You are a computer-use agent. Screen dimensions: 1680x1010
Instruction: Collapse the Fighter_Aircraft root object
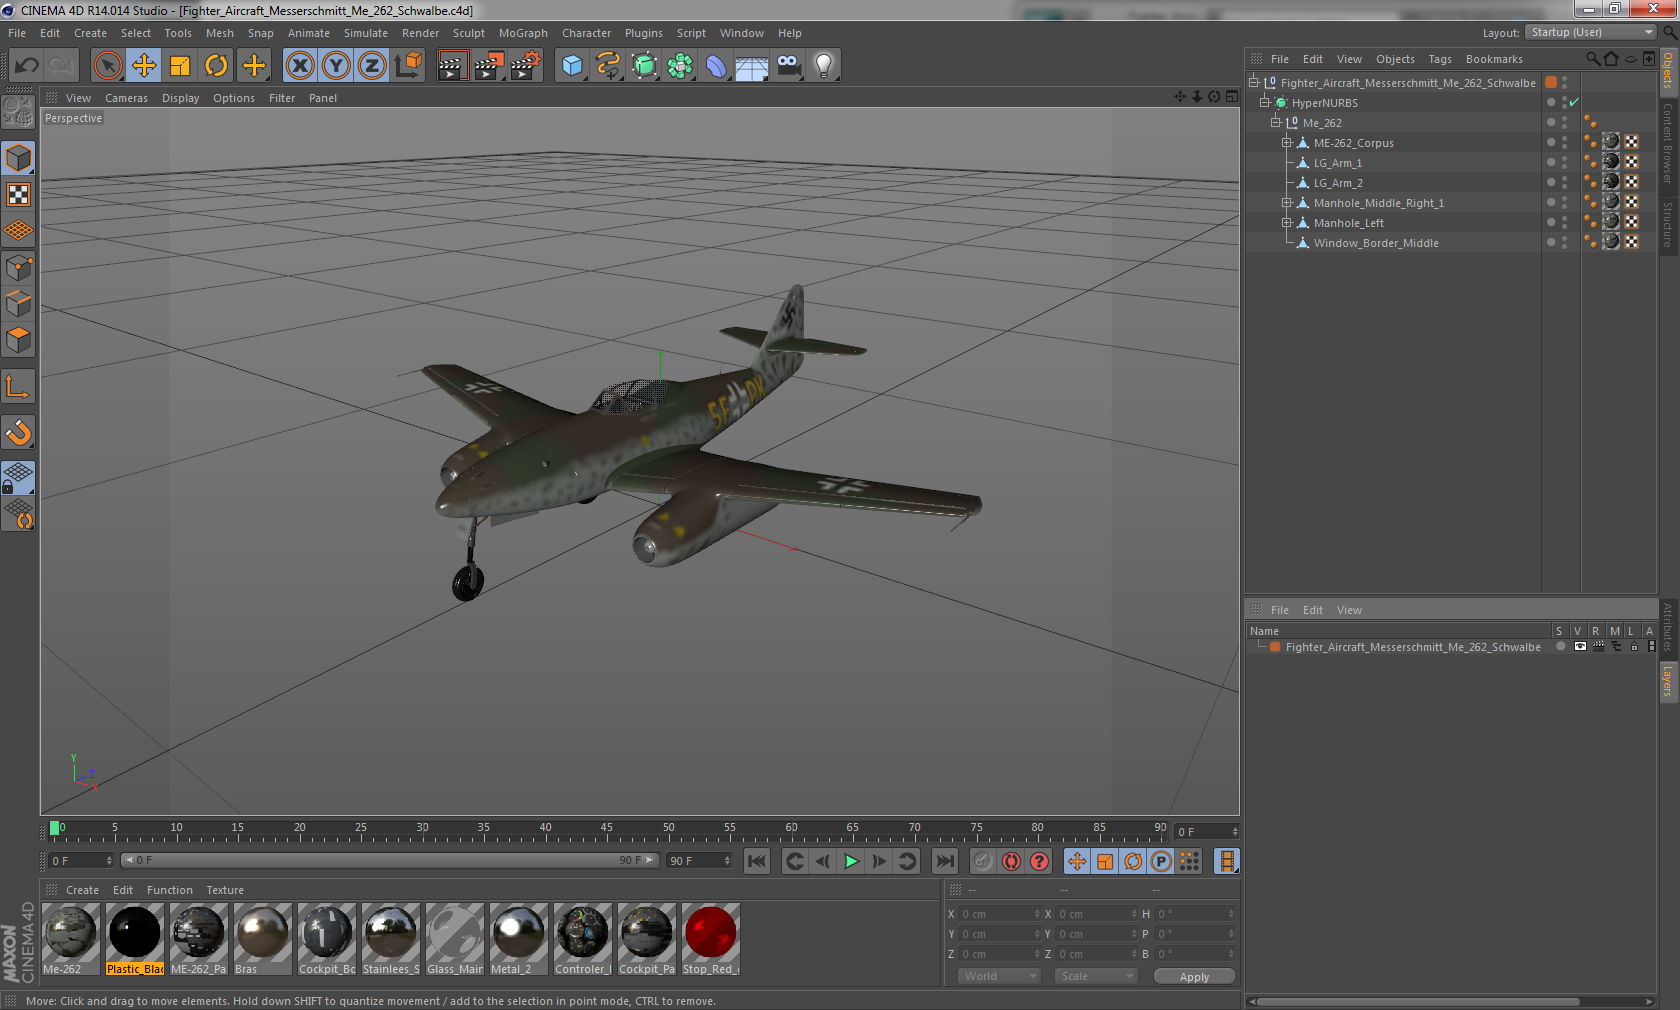1254,82
